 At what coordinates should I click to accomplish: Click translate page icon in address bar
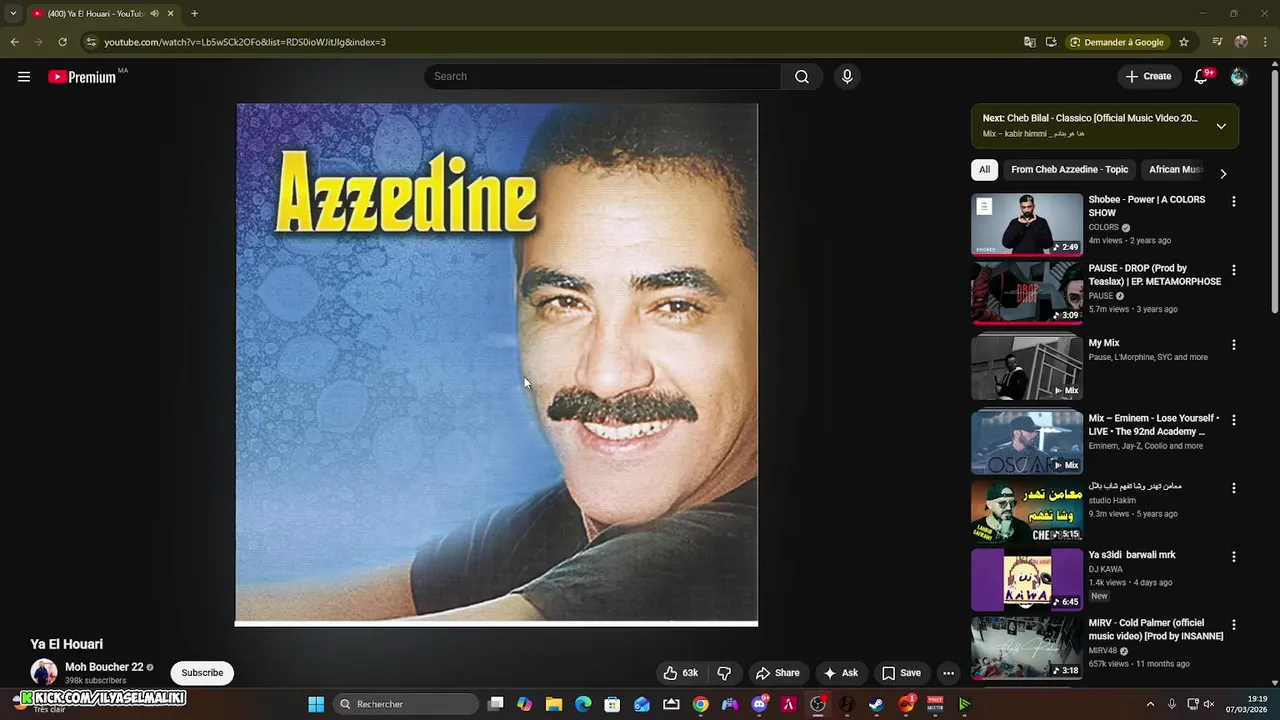(x=1030, y=42)
